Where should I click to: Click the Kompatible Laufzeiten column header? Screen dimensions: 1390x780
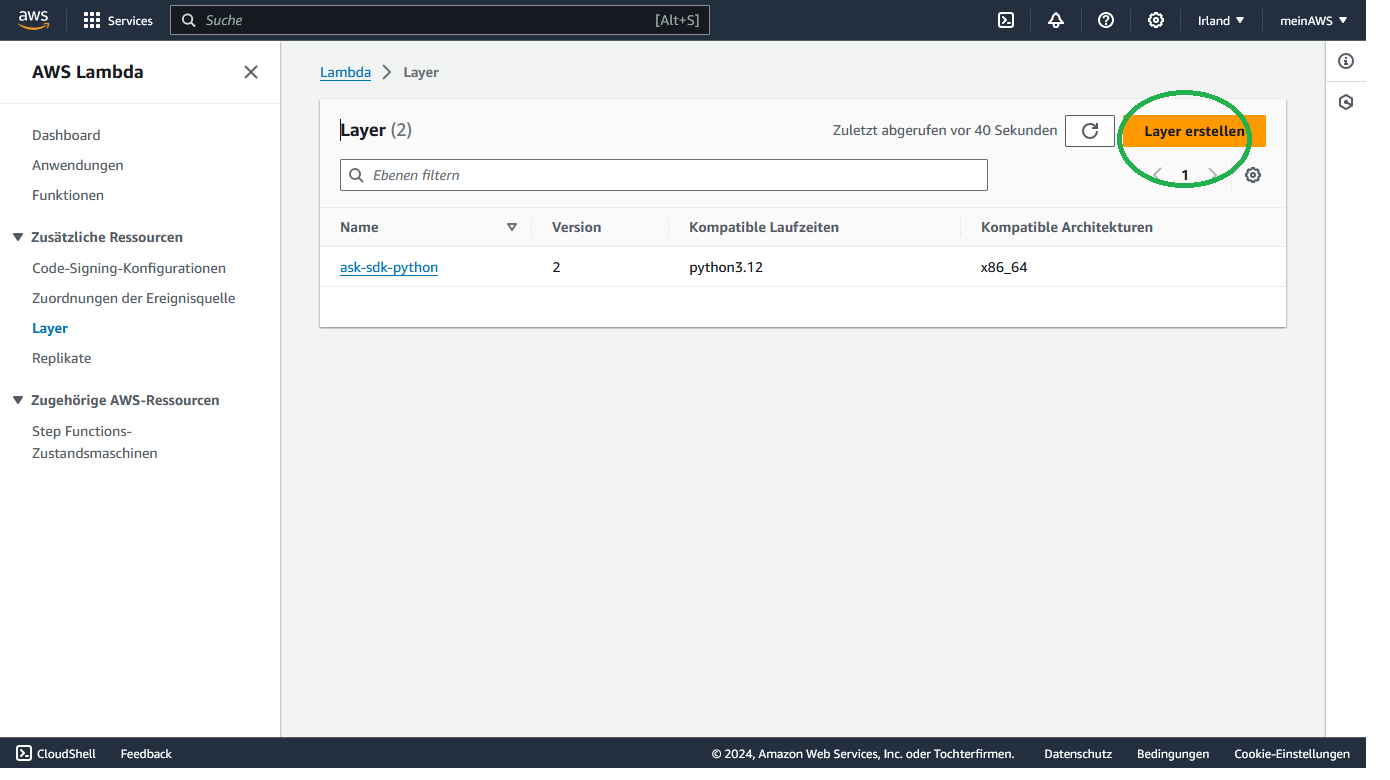[x=764, y=227]
